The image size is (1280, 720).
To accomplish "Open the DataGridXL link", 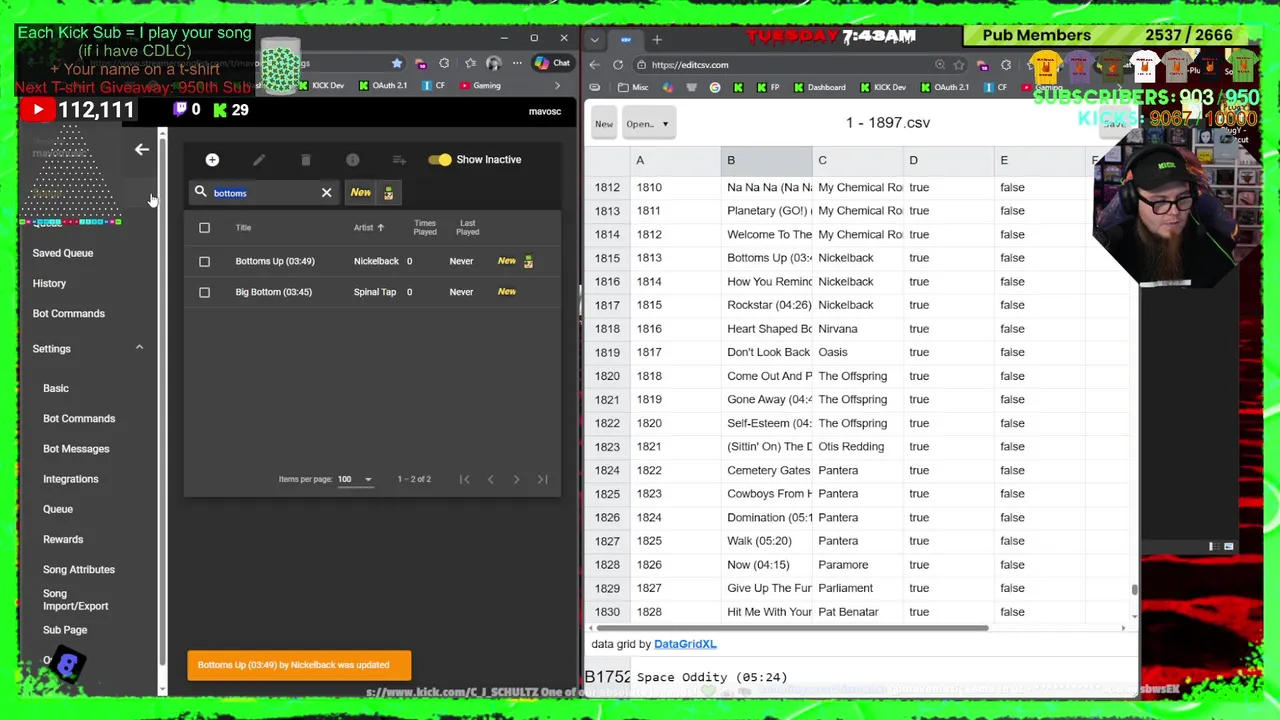I will point(685,644).
